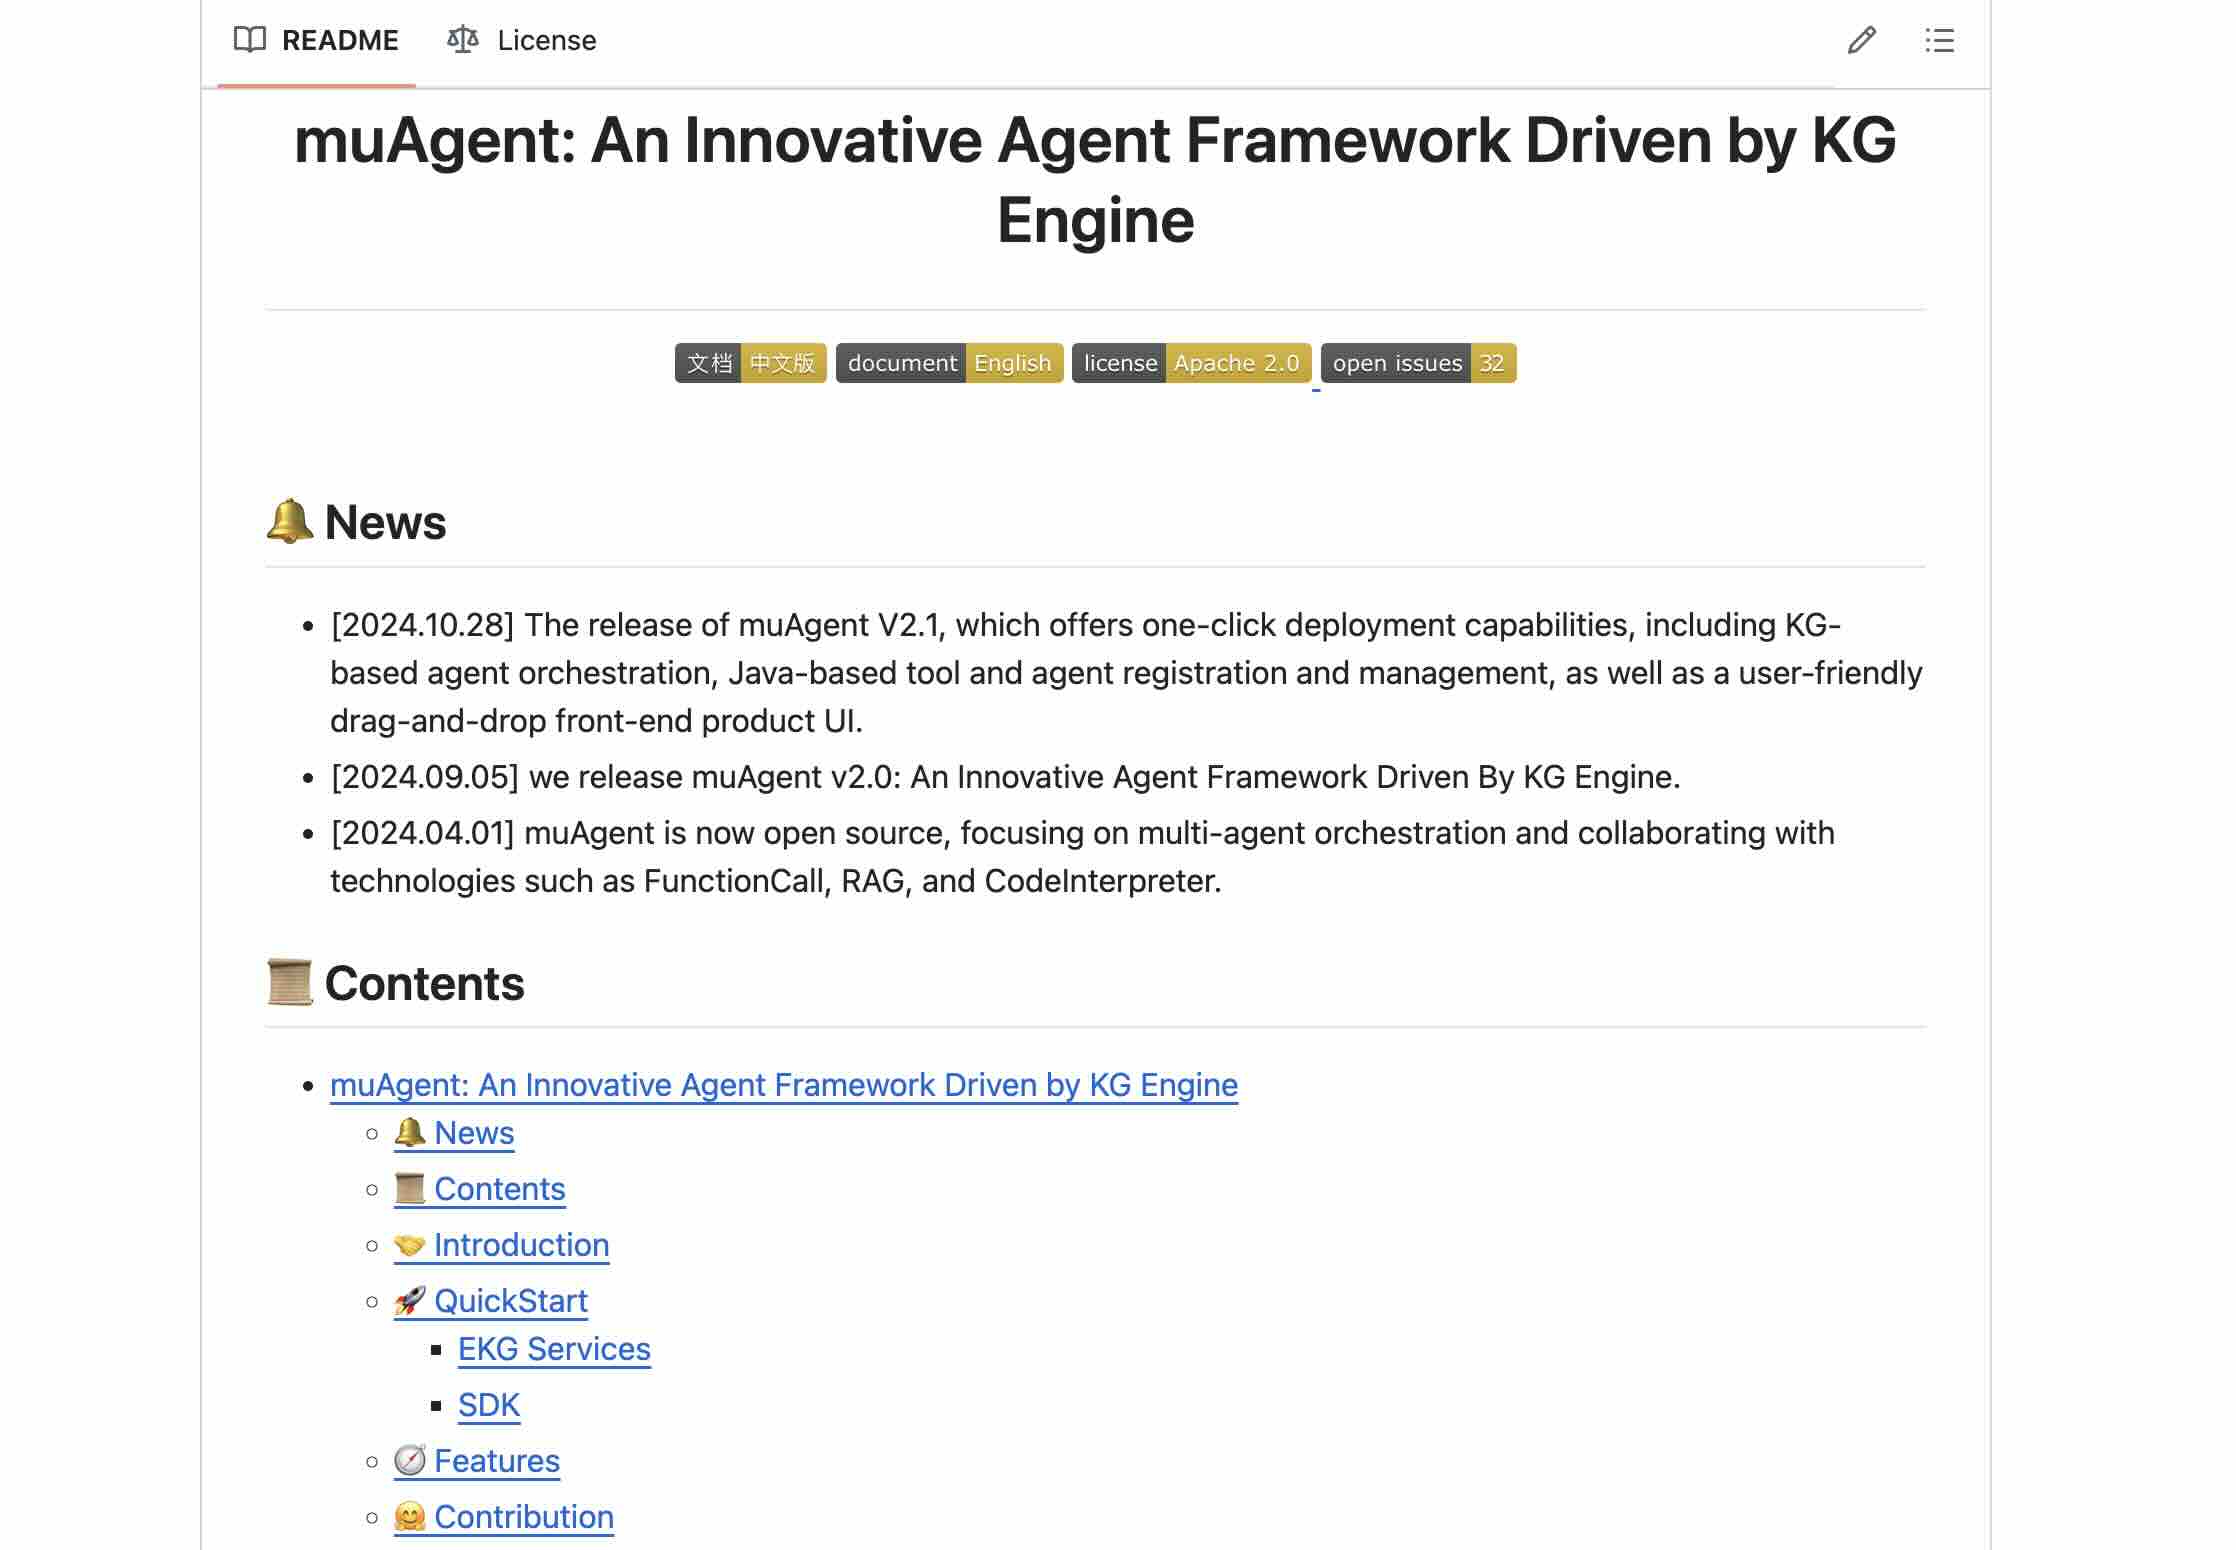Screen dimensions: 2236x1550
Task: Expand the EKG Services nested link
Action: pos(552,1349)
